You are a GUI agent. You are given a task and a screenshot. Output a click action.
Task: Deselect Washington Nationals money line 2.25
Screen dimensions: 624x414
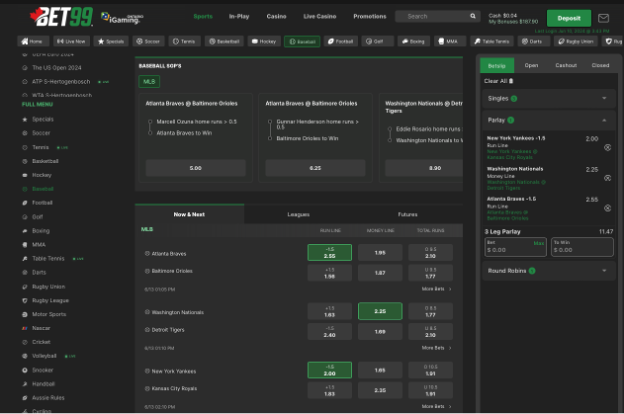[380, 312]
